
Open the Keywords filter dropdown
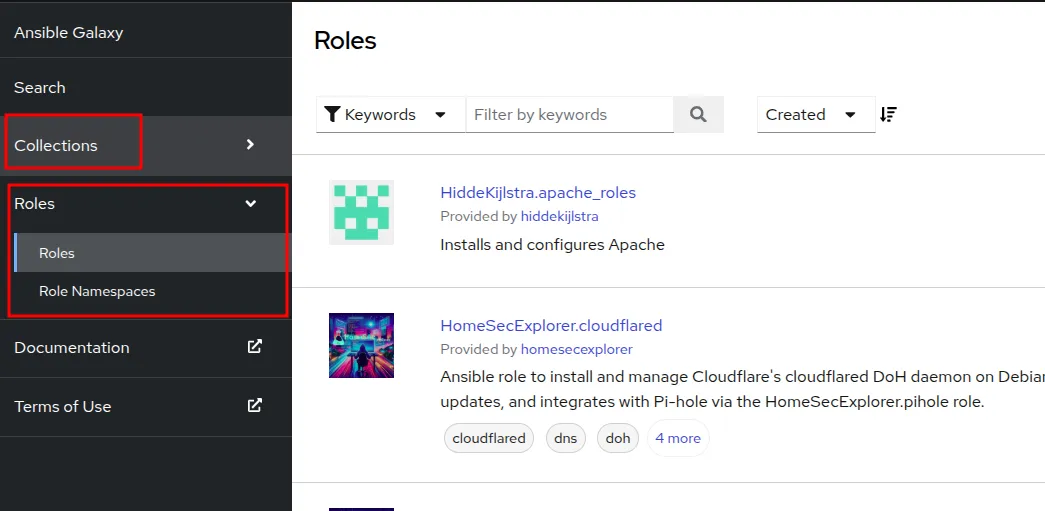pos(391,115)
